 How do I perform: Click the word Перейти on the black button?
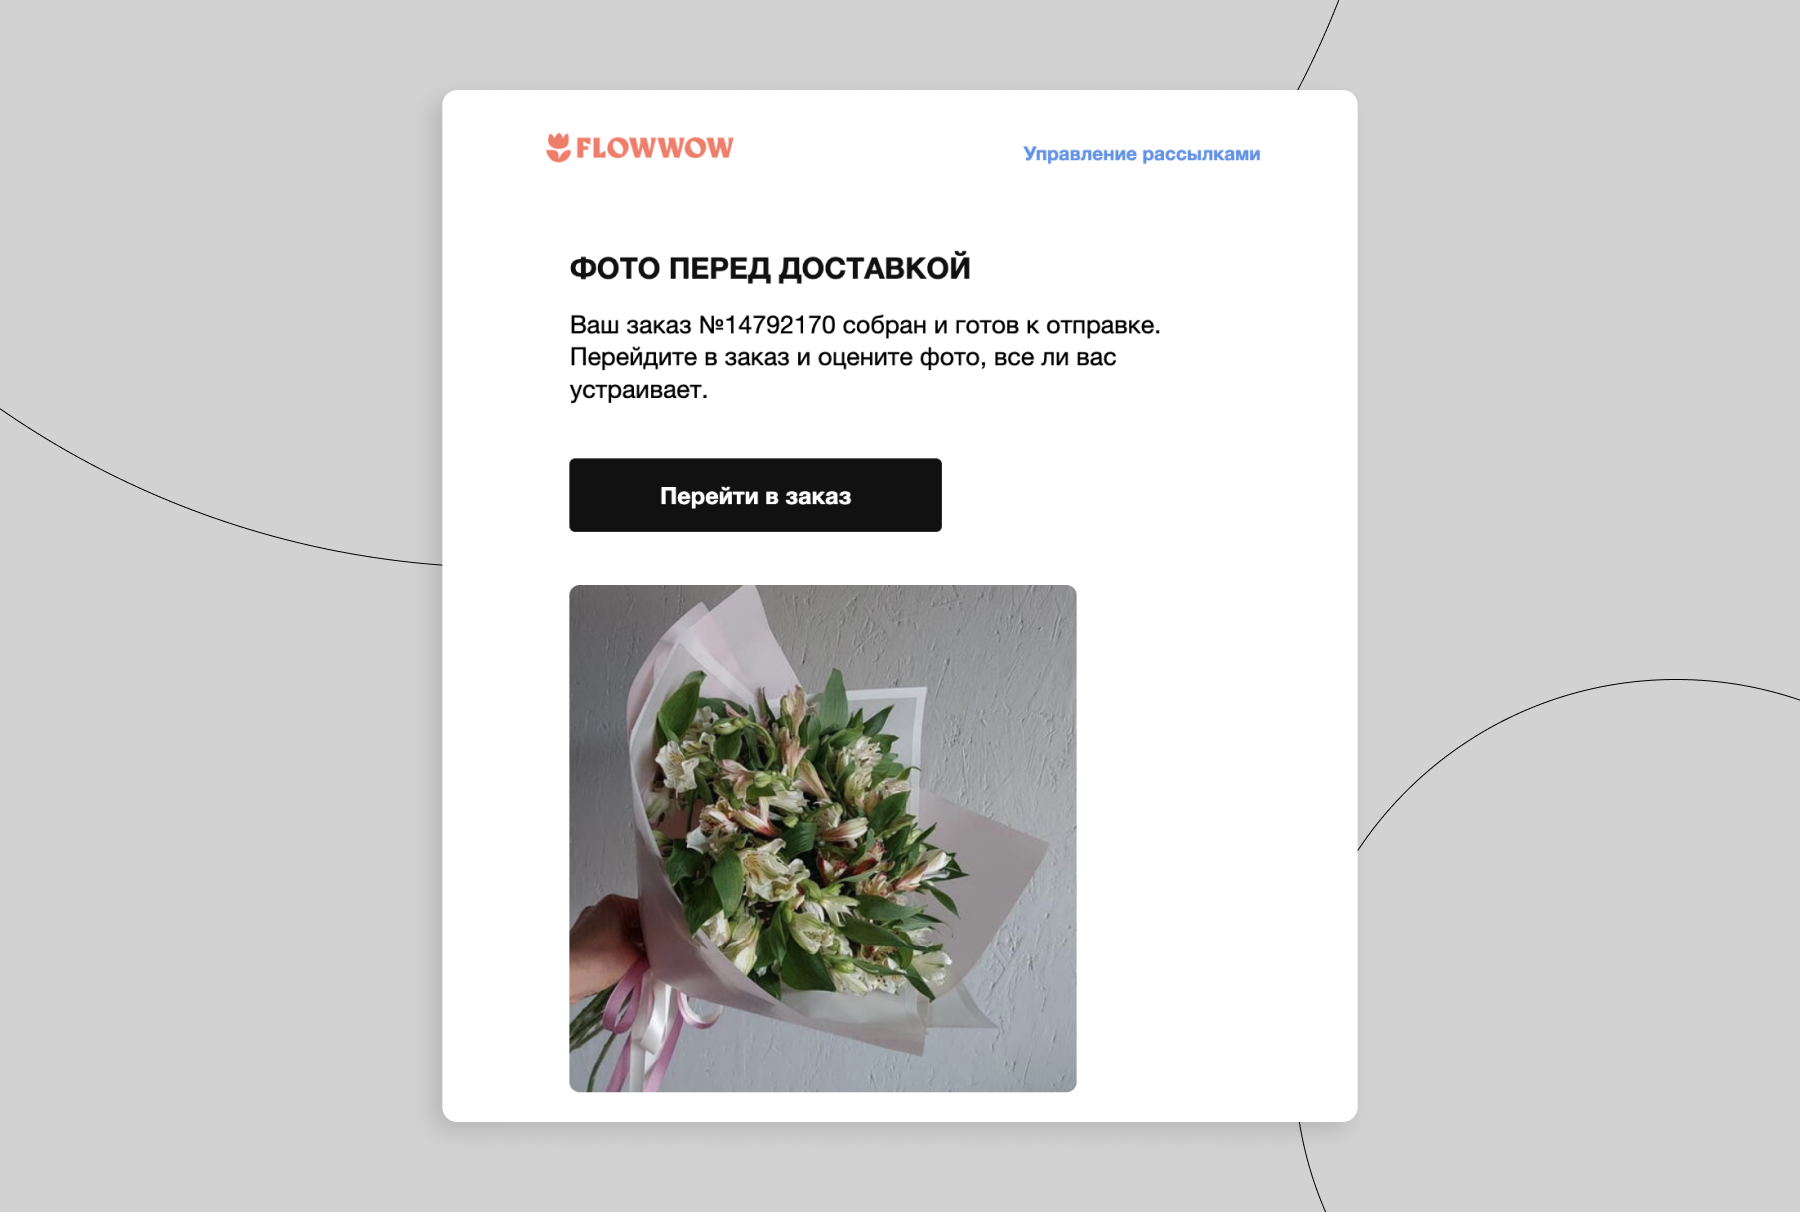(709, 496)
